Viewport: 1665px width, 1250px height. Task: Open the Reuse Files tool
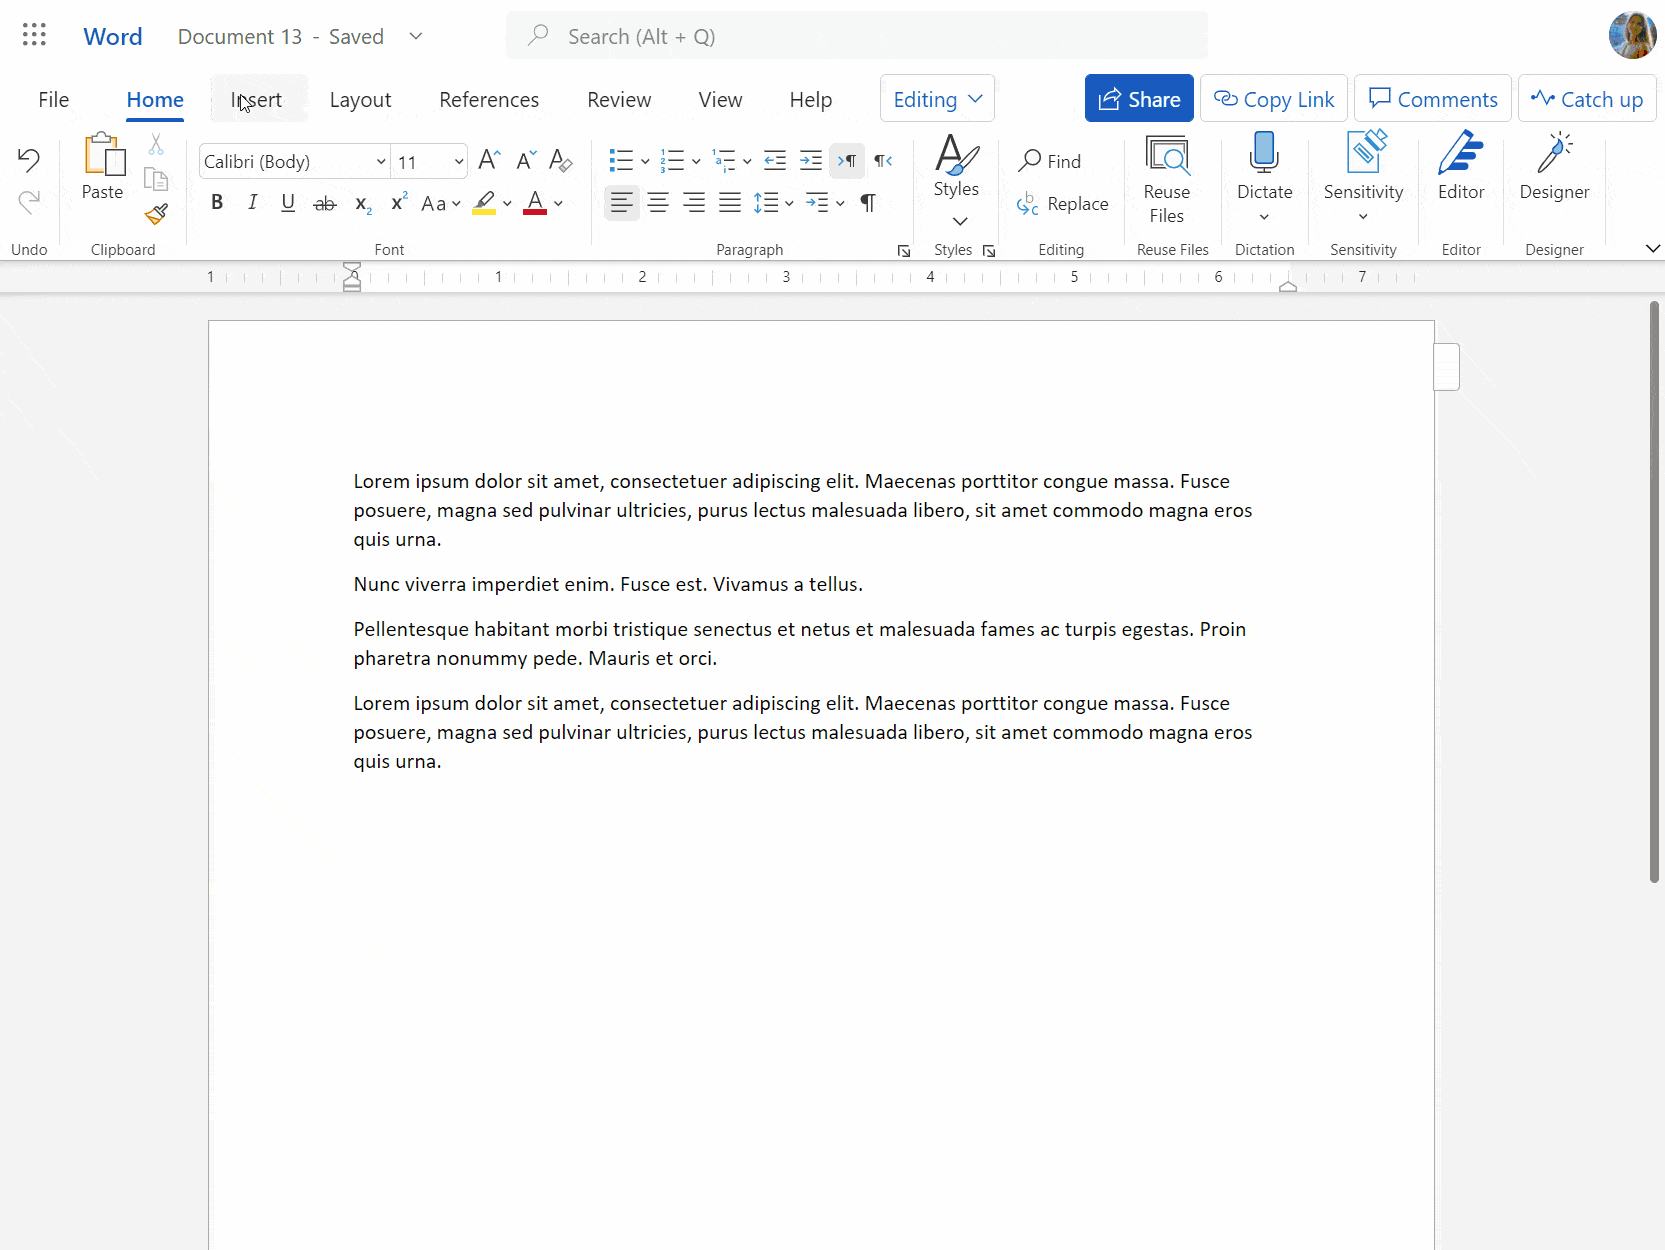[x=1167, y=181]
